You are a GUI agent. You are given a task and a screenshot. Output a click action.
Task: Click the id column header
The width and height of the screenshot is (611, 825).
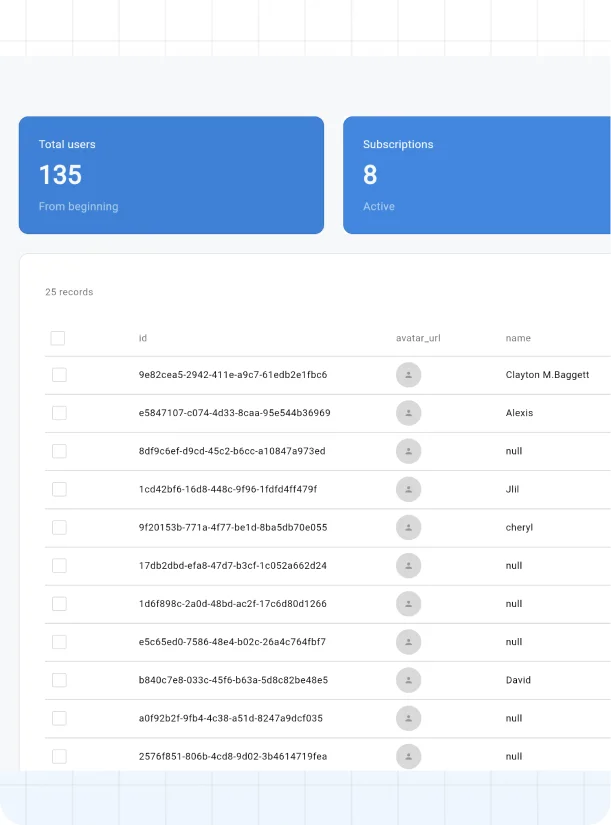[143, 338]
